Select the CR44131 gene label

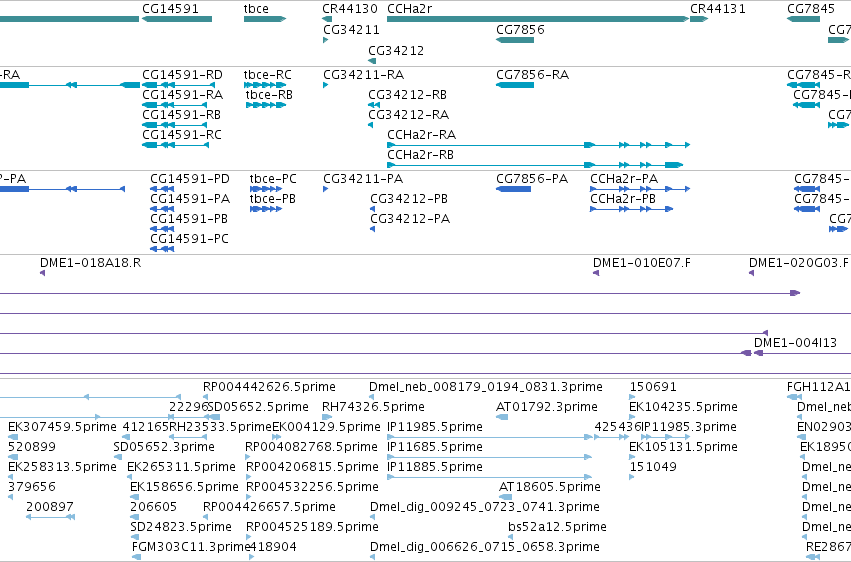pos(717,9)
